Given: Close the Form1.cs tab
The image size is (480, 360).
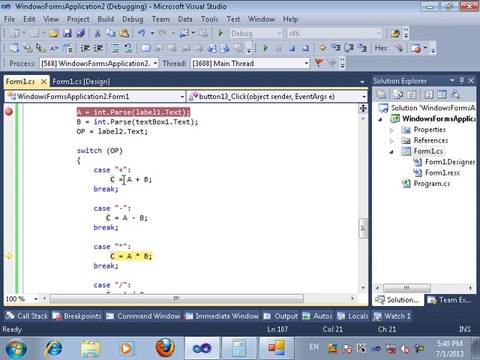Looking at the screenshot, I should 43,81.
